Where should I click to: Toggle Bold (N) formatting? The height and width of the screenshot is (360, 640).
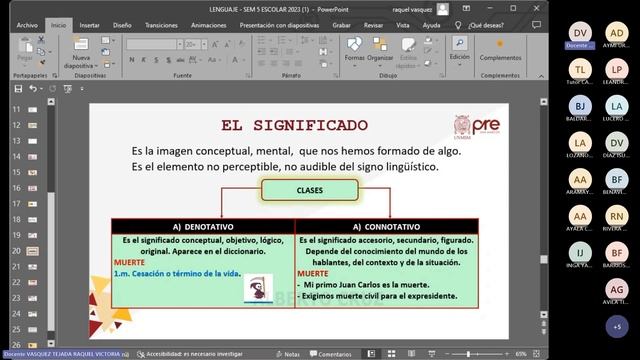(131, 60)
